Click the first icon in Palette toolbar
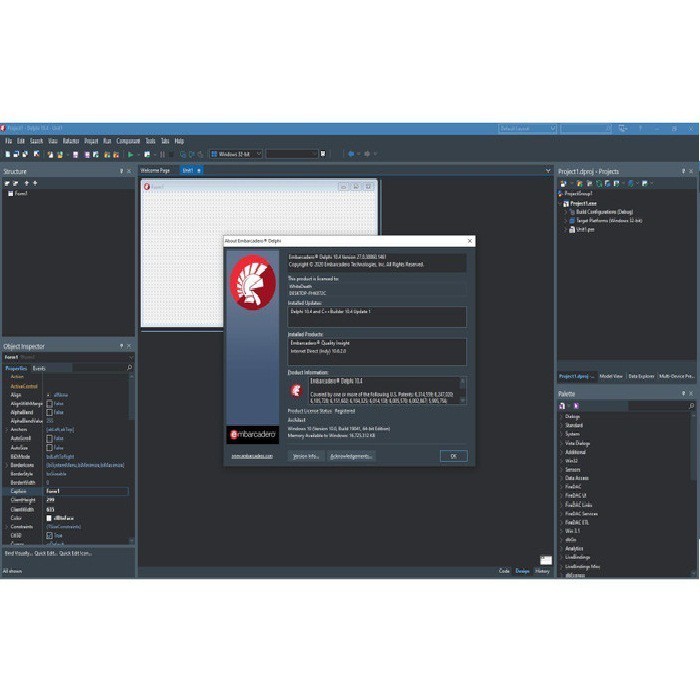Image resolution: width=700 pixels, height=700 pixels. point(562,406)
